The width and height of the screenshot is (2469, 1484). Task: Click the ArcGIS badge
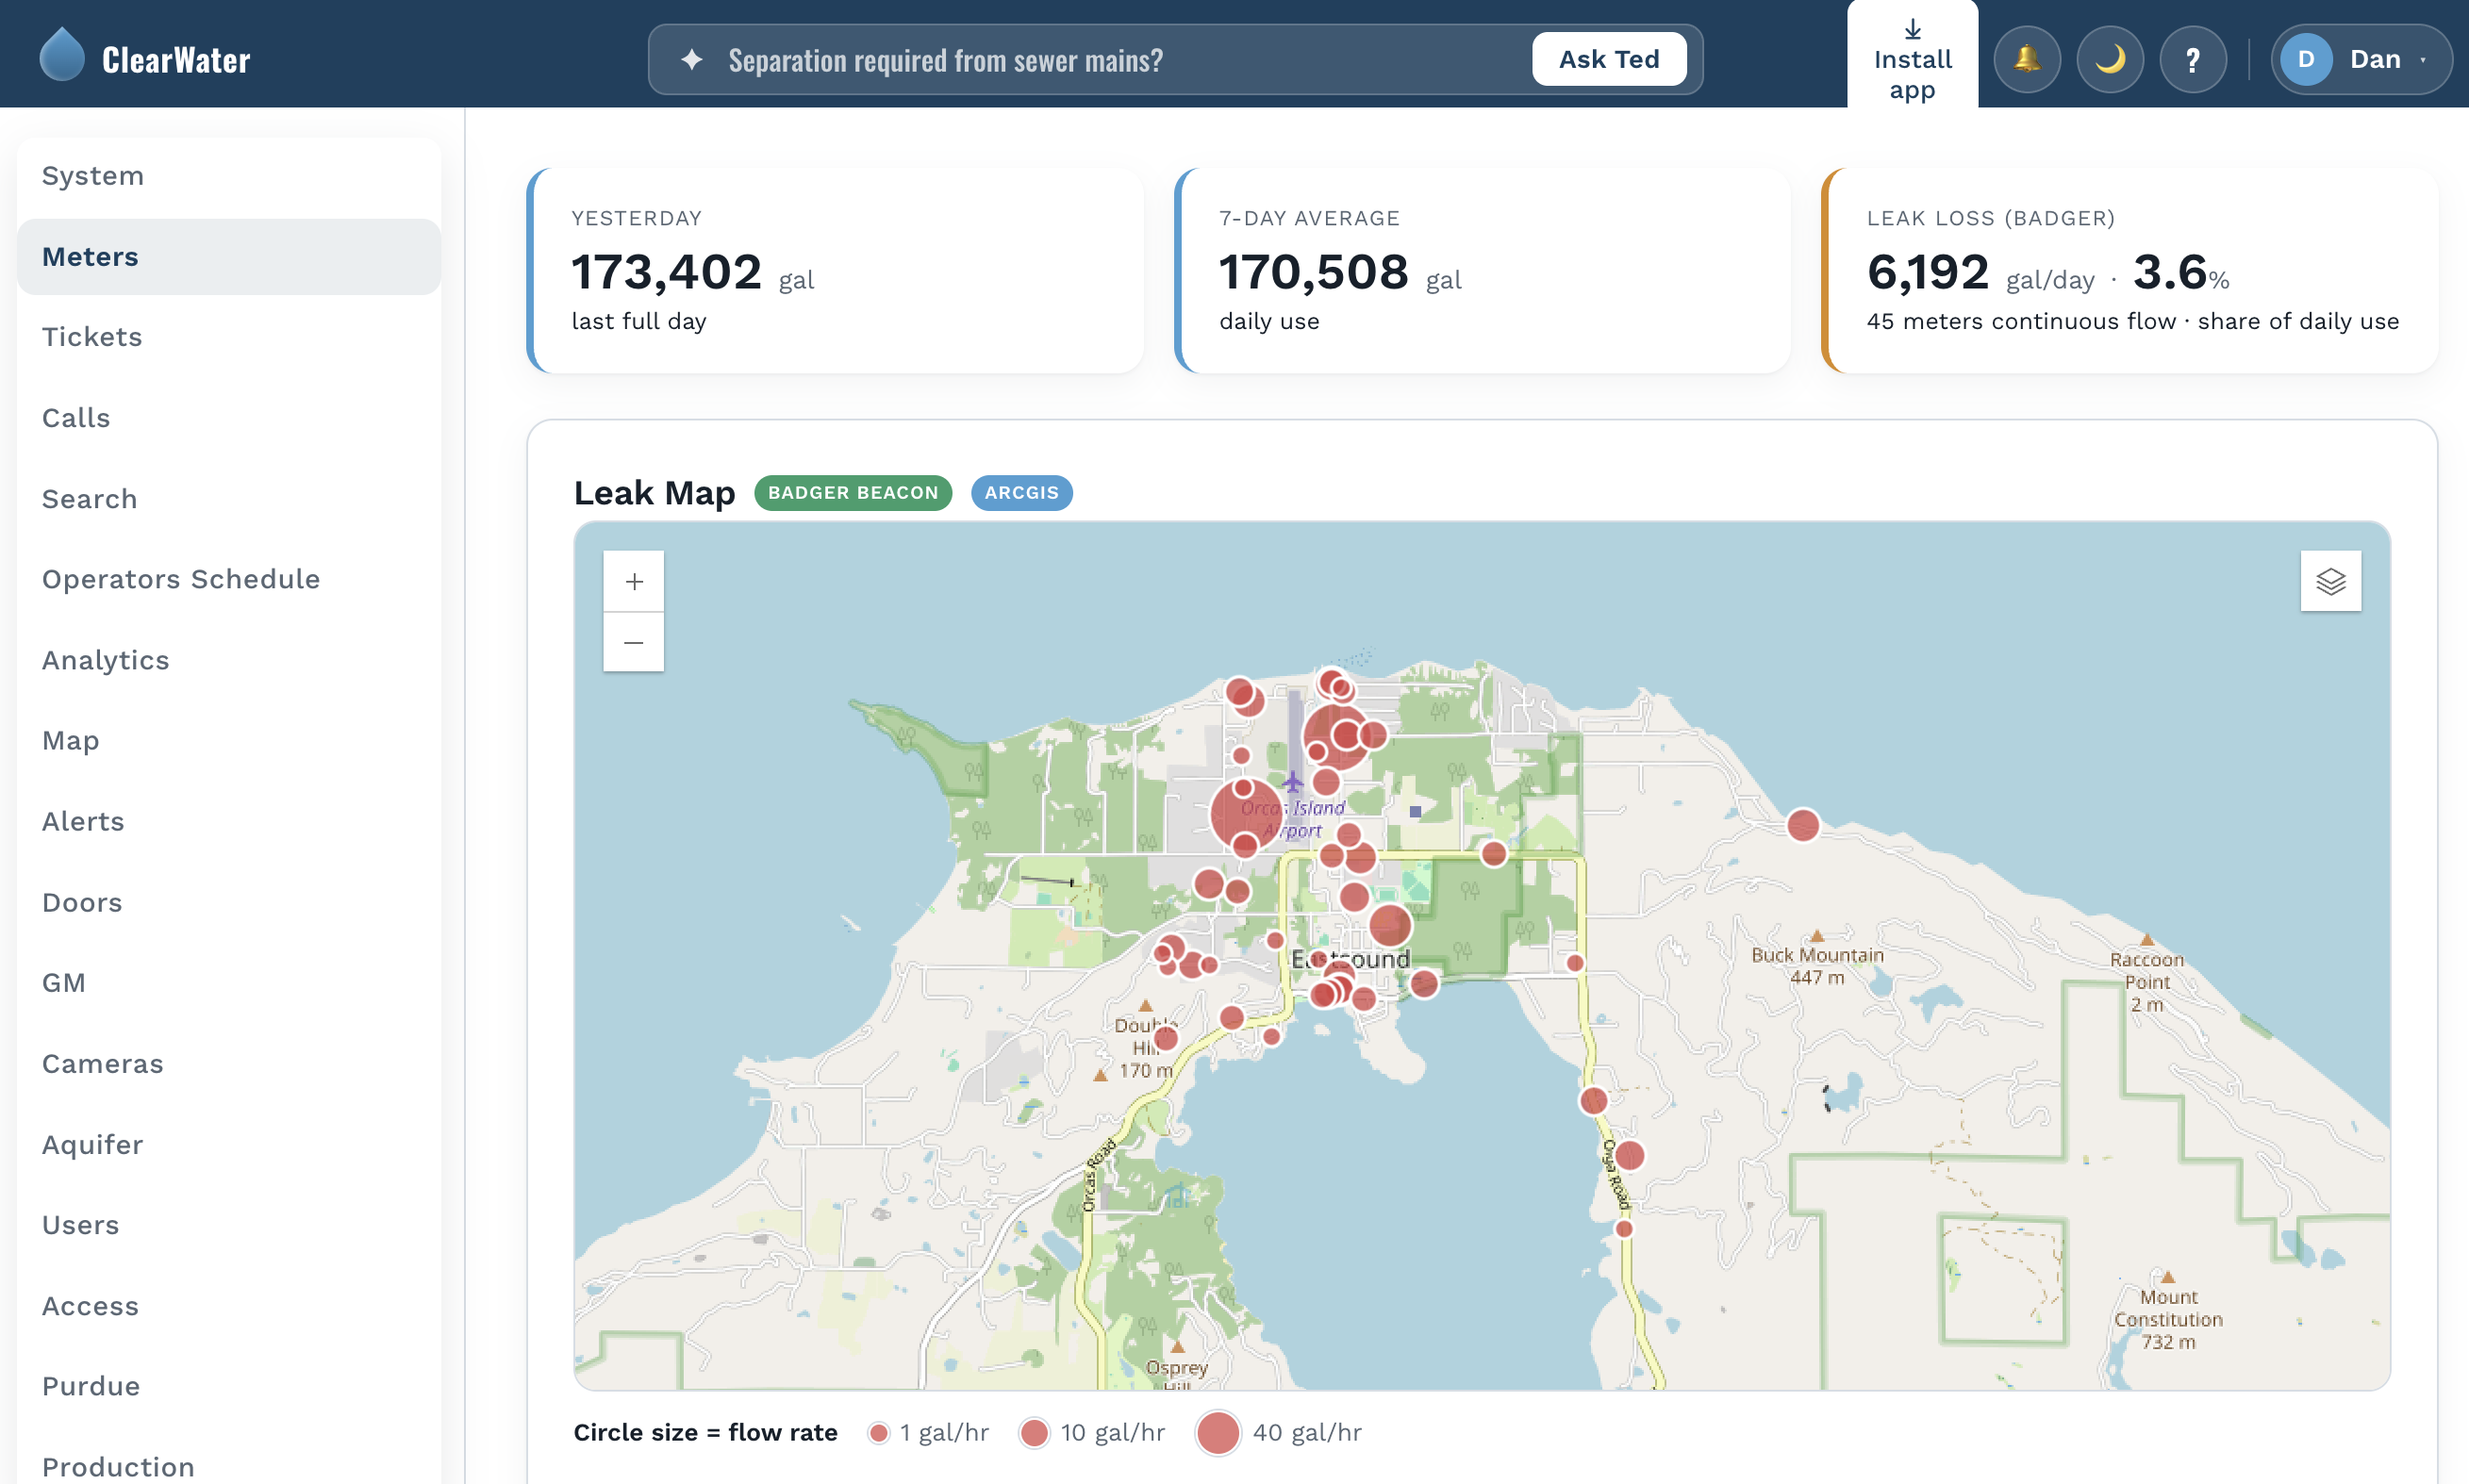coord(1021,493)
